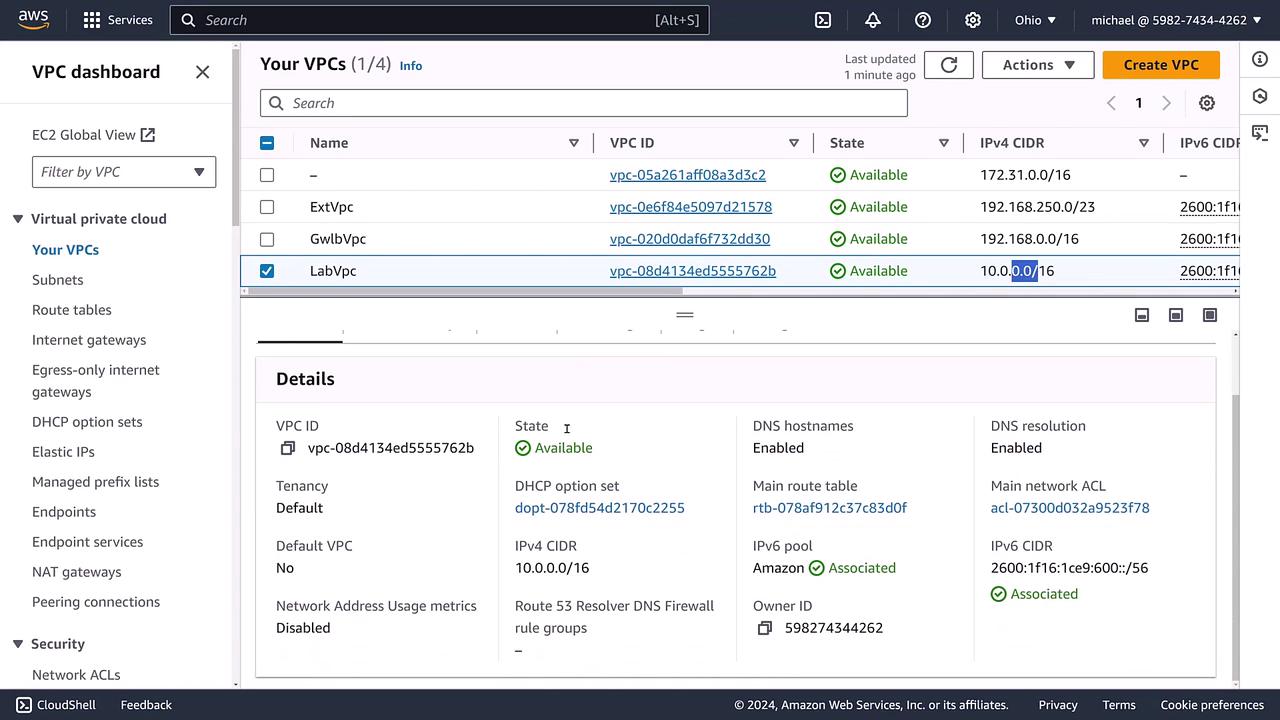Screen dimensions: 1280x720
Task: Select the ExtVpc row checkbox
Action: [267, 207]
